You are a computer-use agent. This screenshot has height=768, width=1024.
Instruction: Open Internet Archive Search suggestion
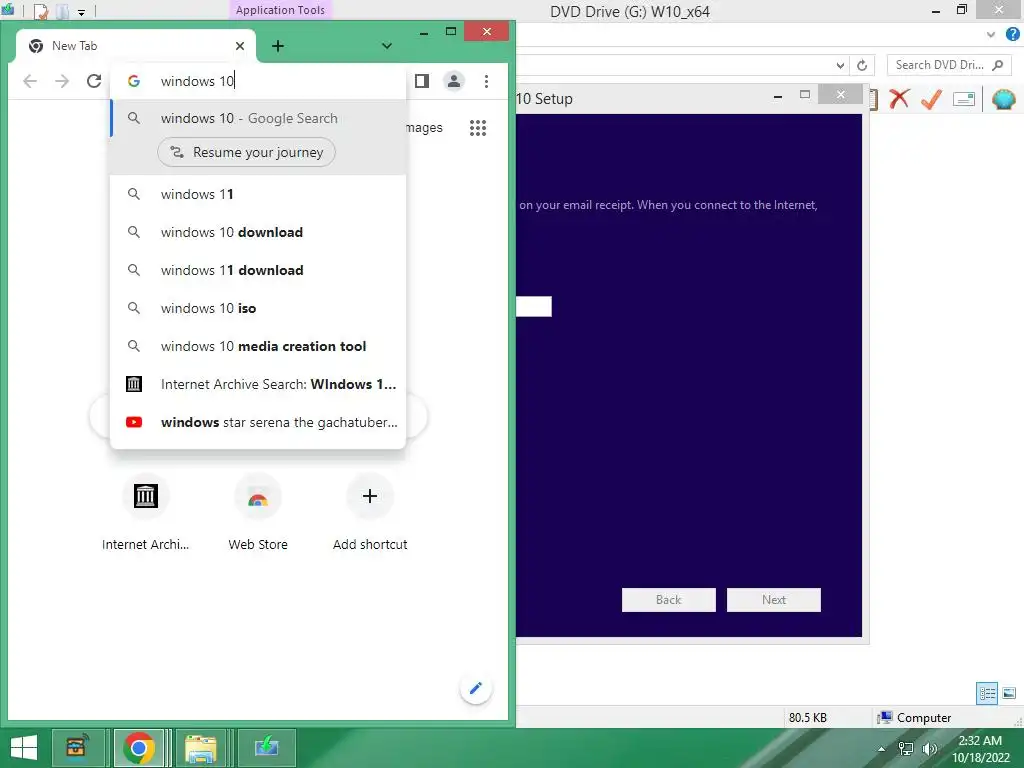pos(258,384)
